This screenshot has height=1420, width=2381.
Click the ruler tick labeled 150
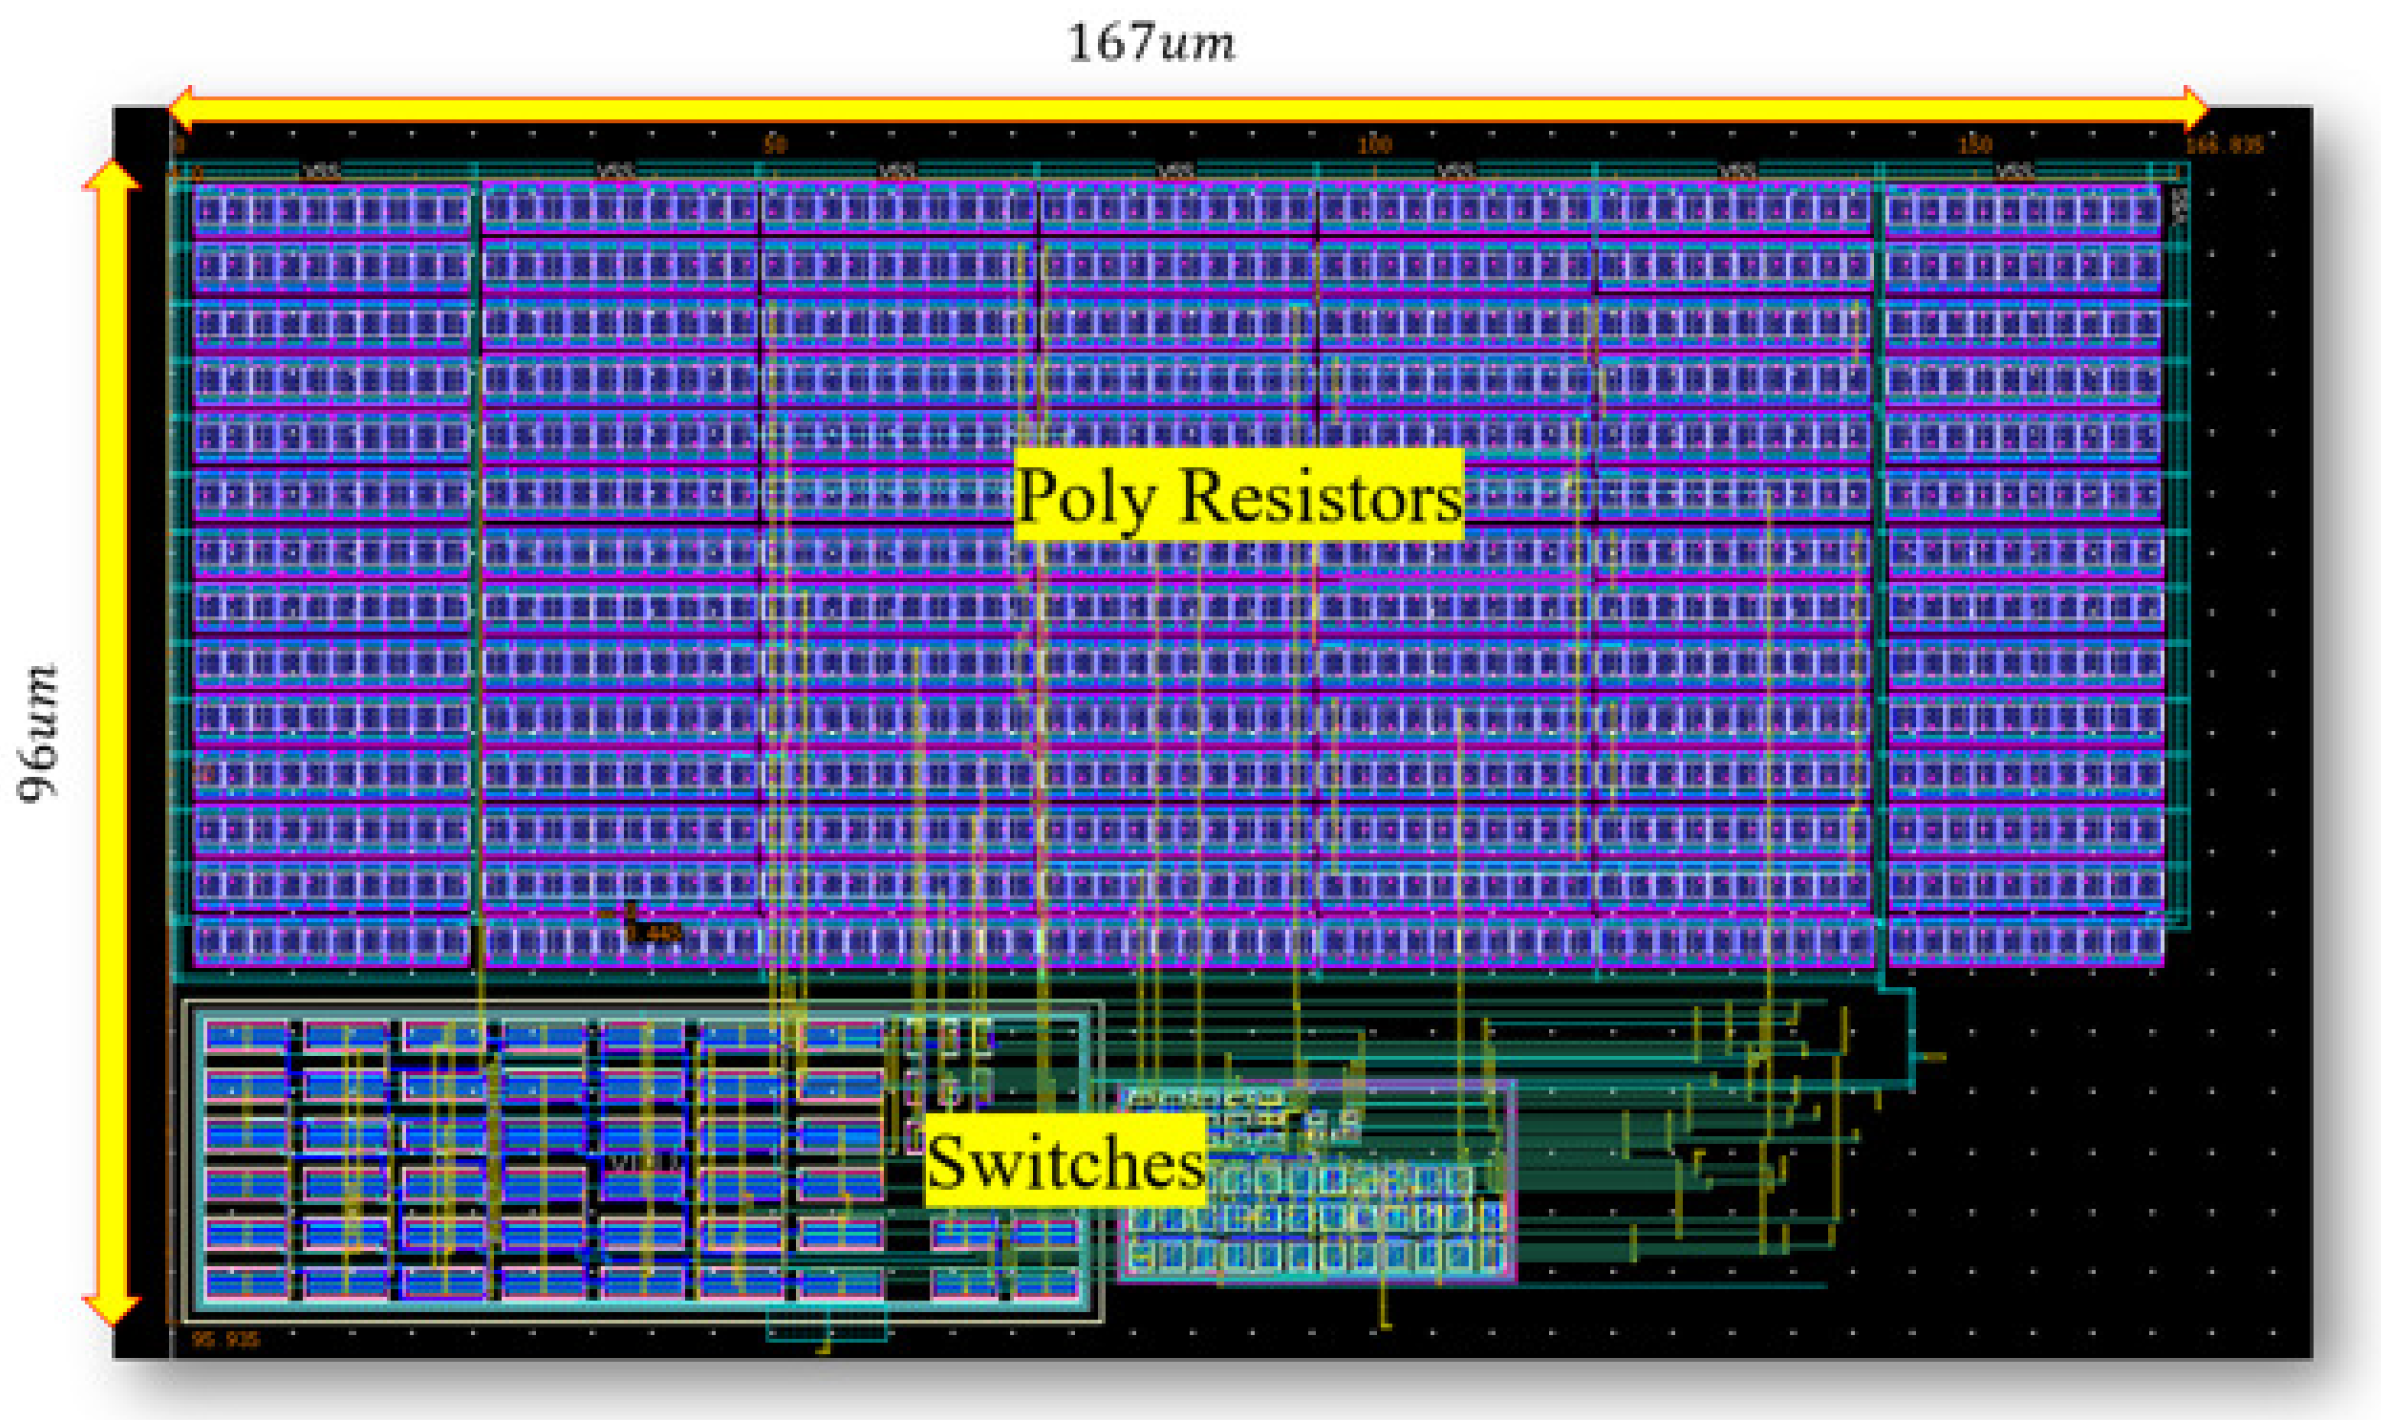[x=1974, y=145]
